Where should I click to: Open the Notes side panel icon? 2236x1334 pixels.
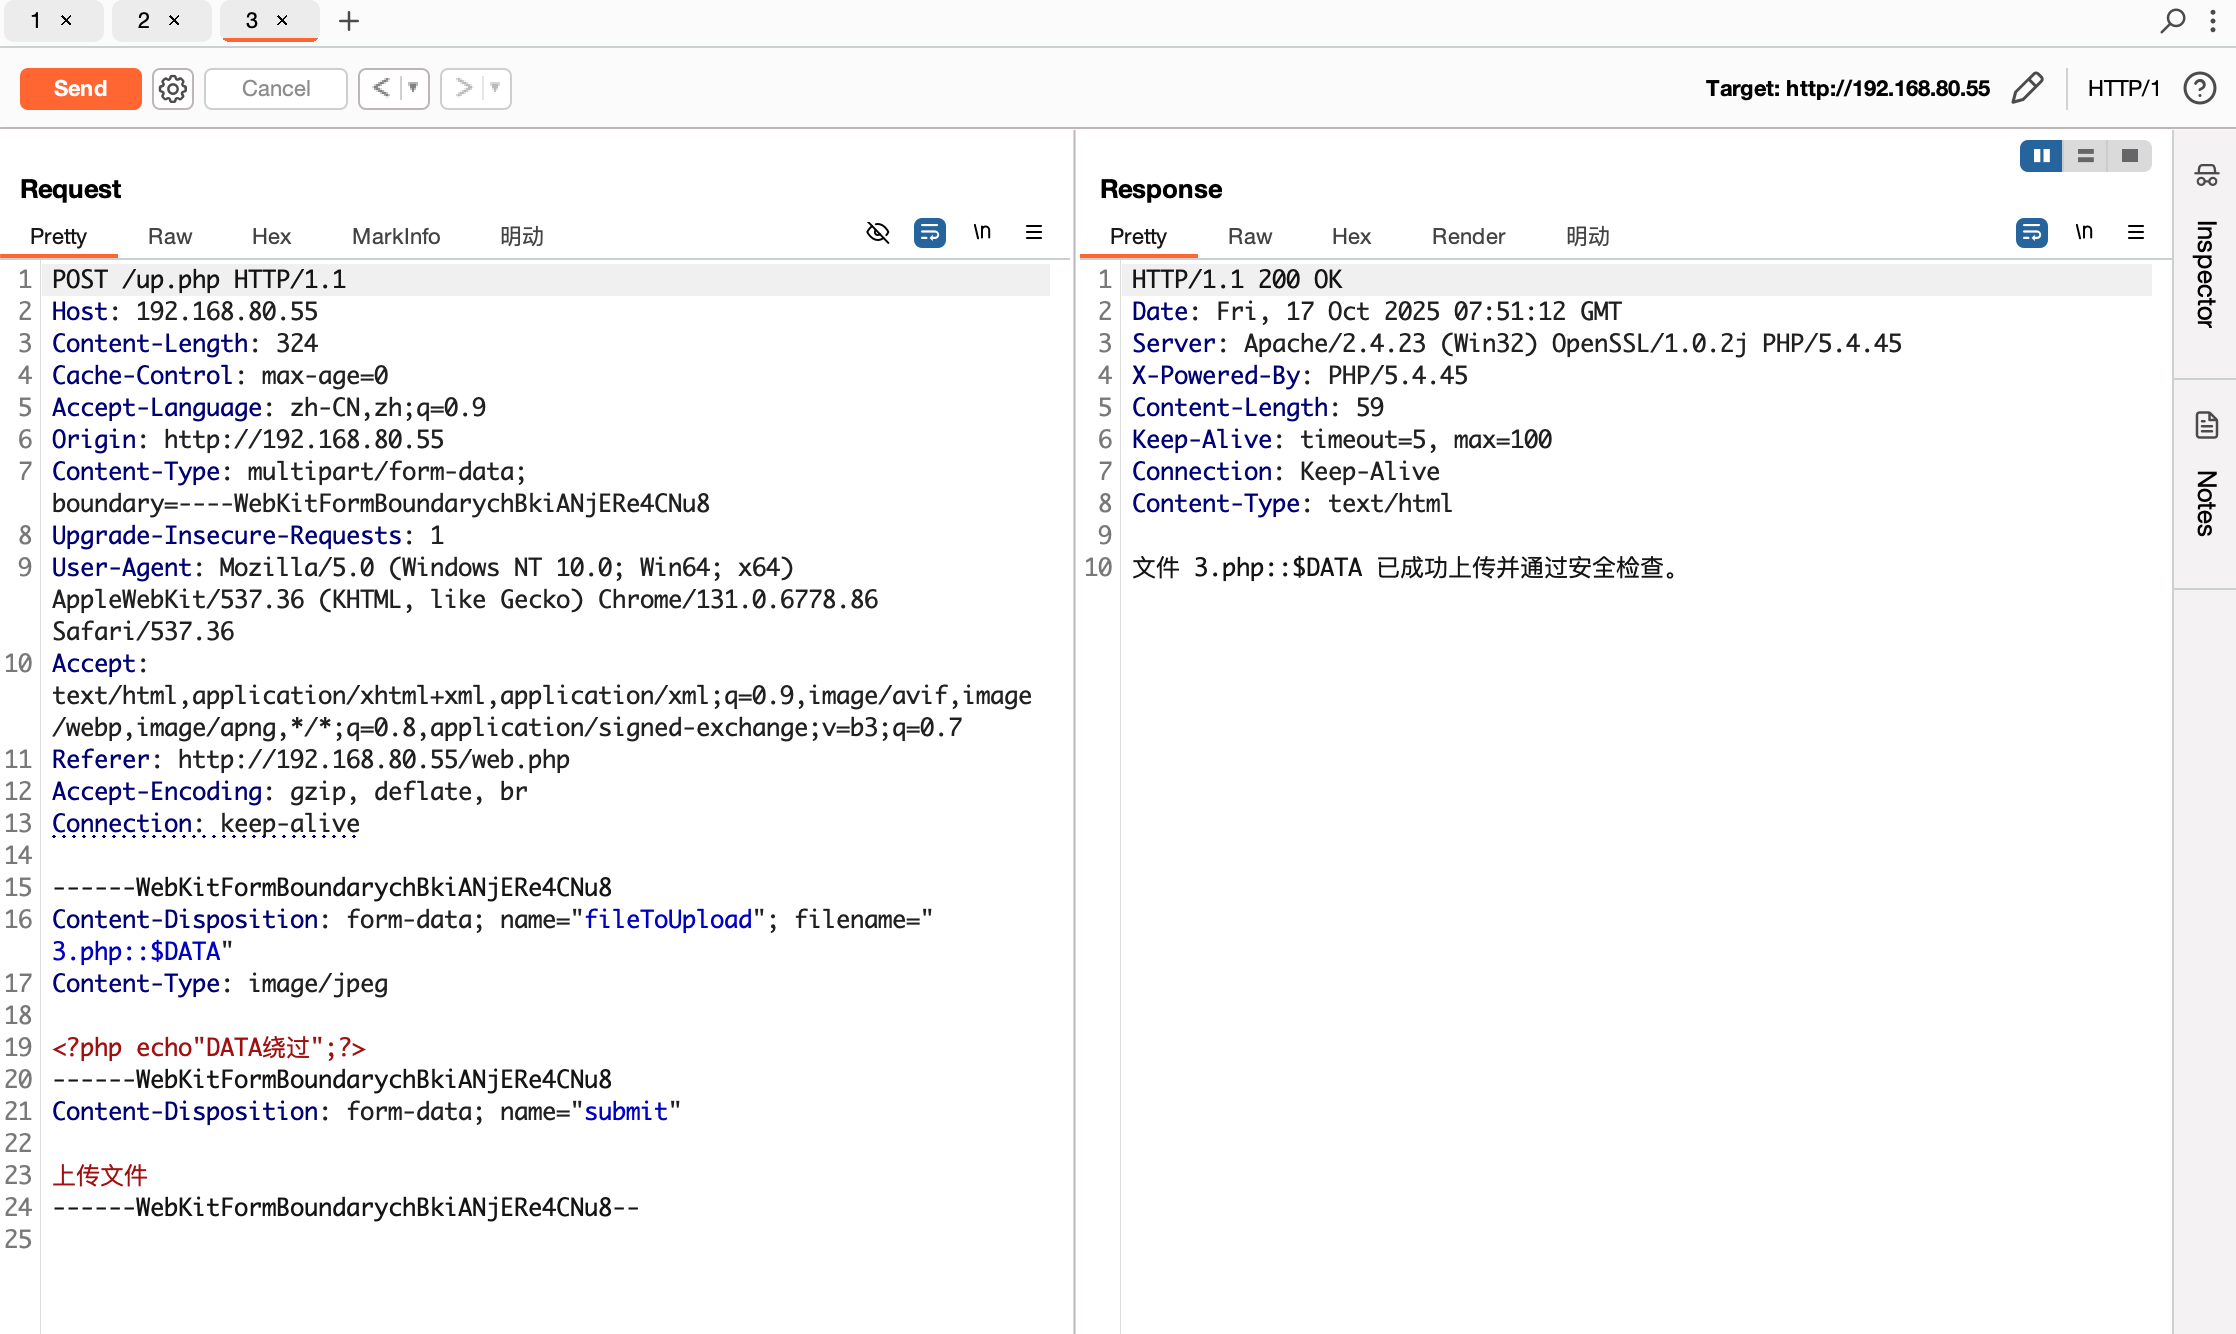[2206, 425]
